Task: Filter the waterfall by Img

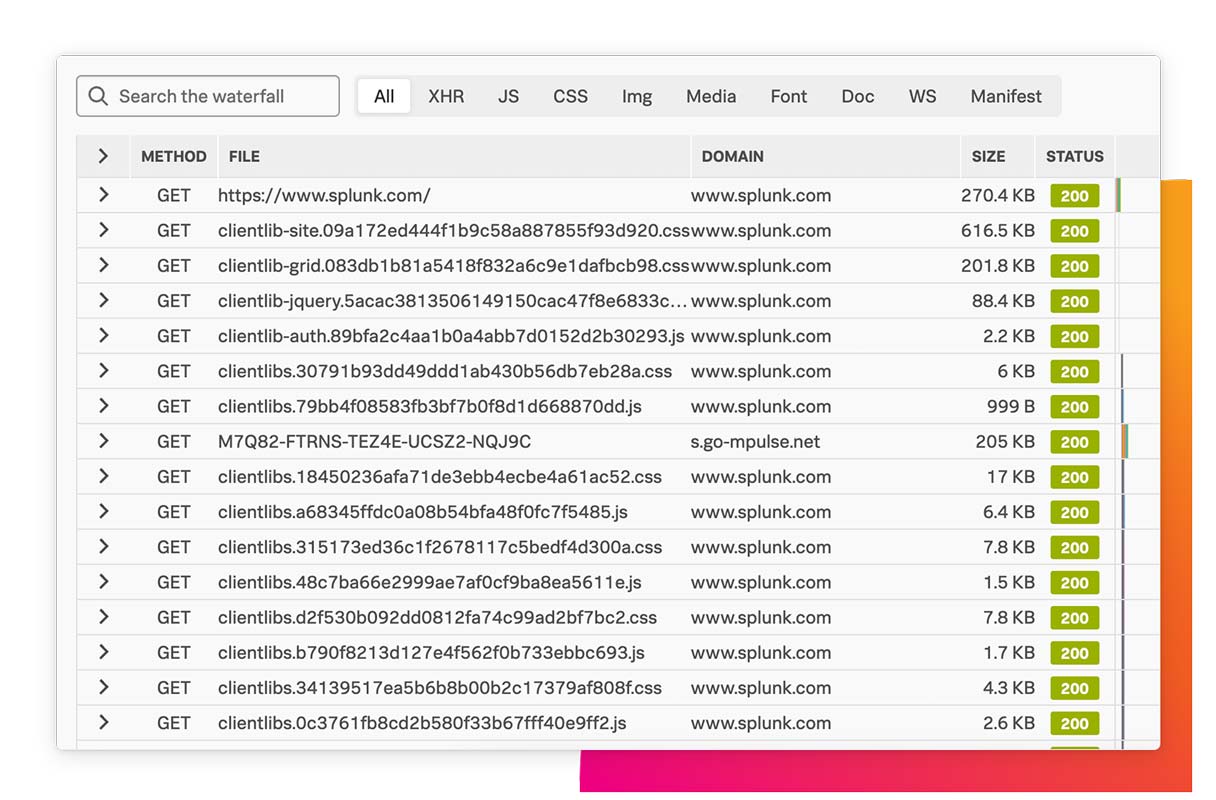Action: point(637,96)
